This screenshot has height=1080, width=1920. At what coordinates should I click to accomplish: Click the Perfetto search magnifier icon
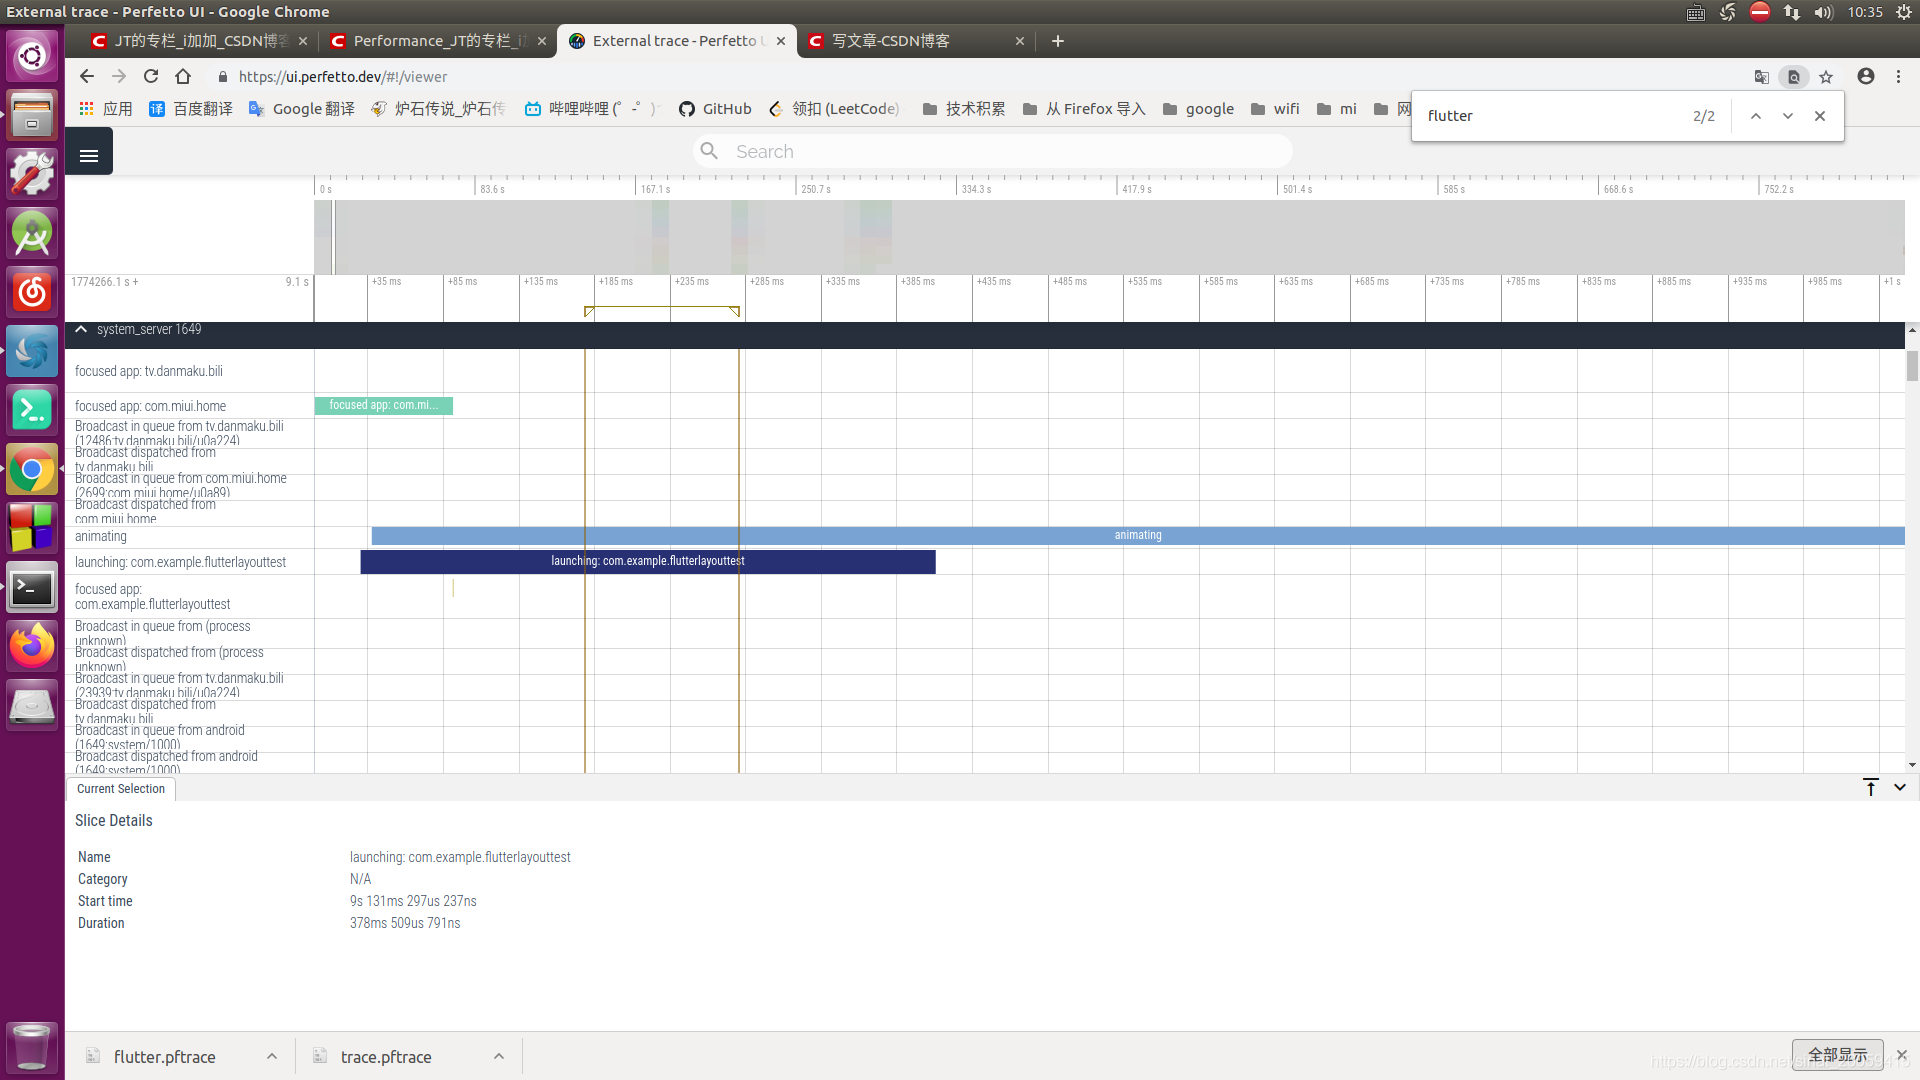tap(709, 151)
